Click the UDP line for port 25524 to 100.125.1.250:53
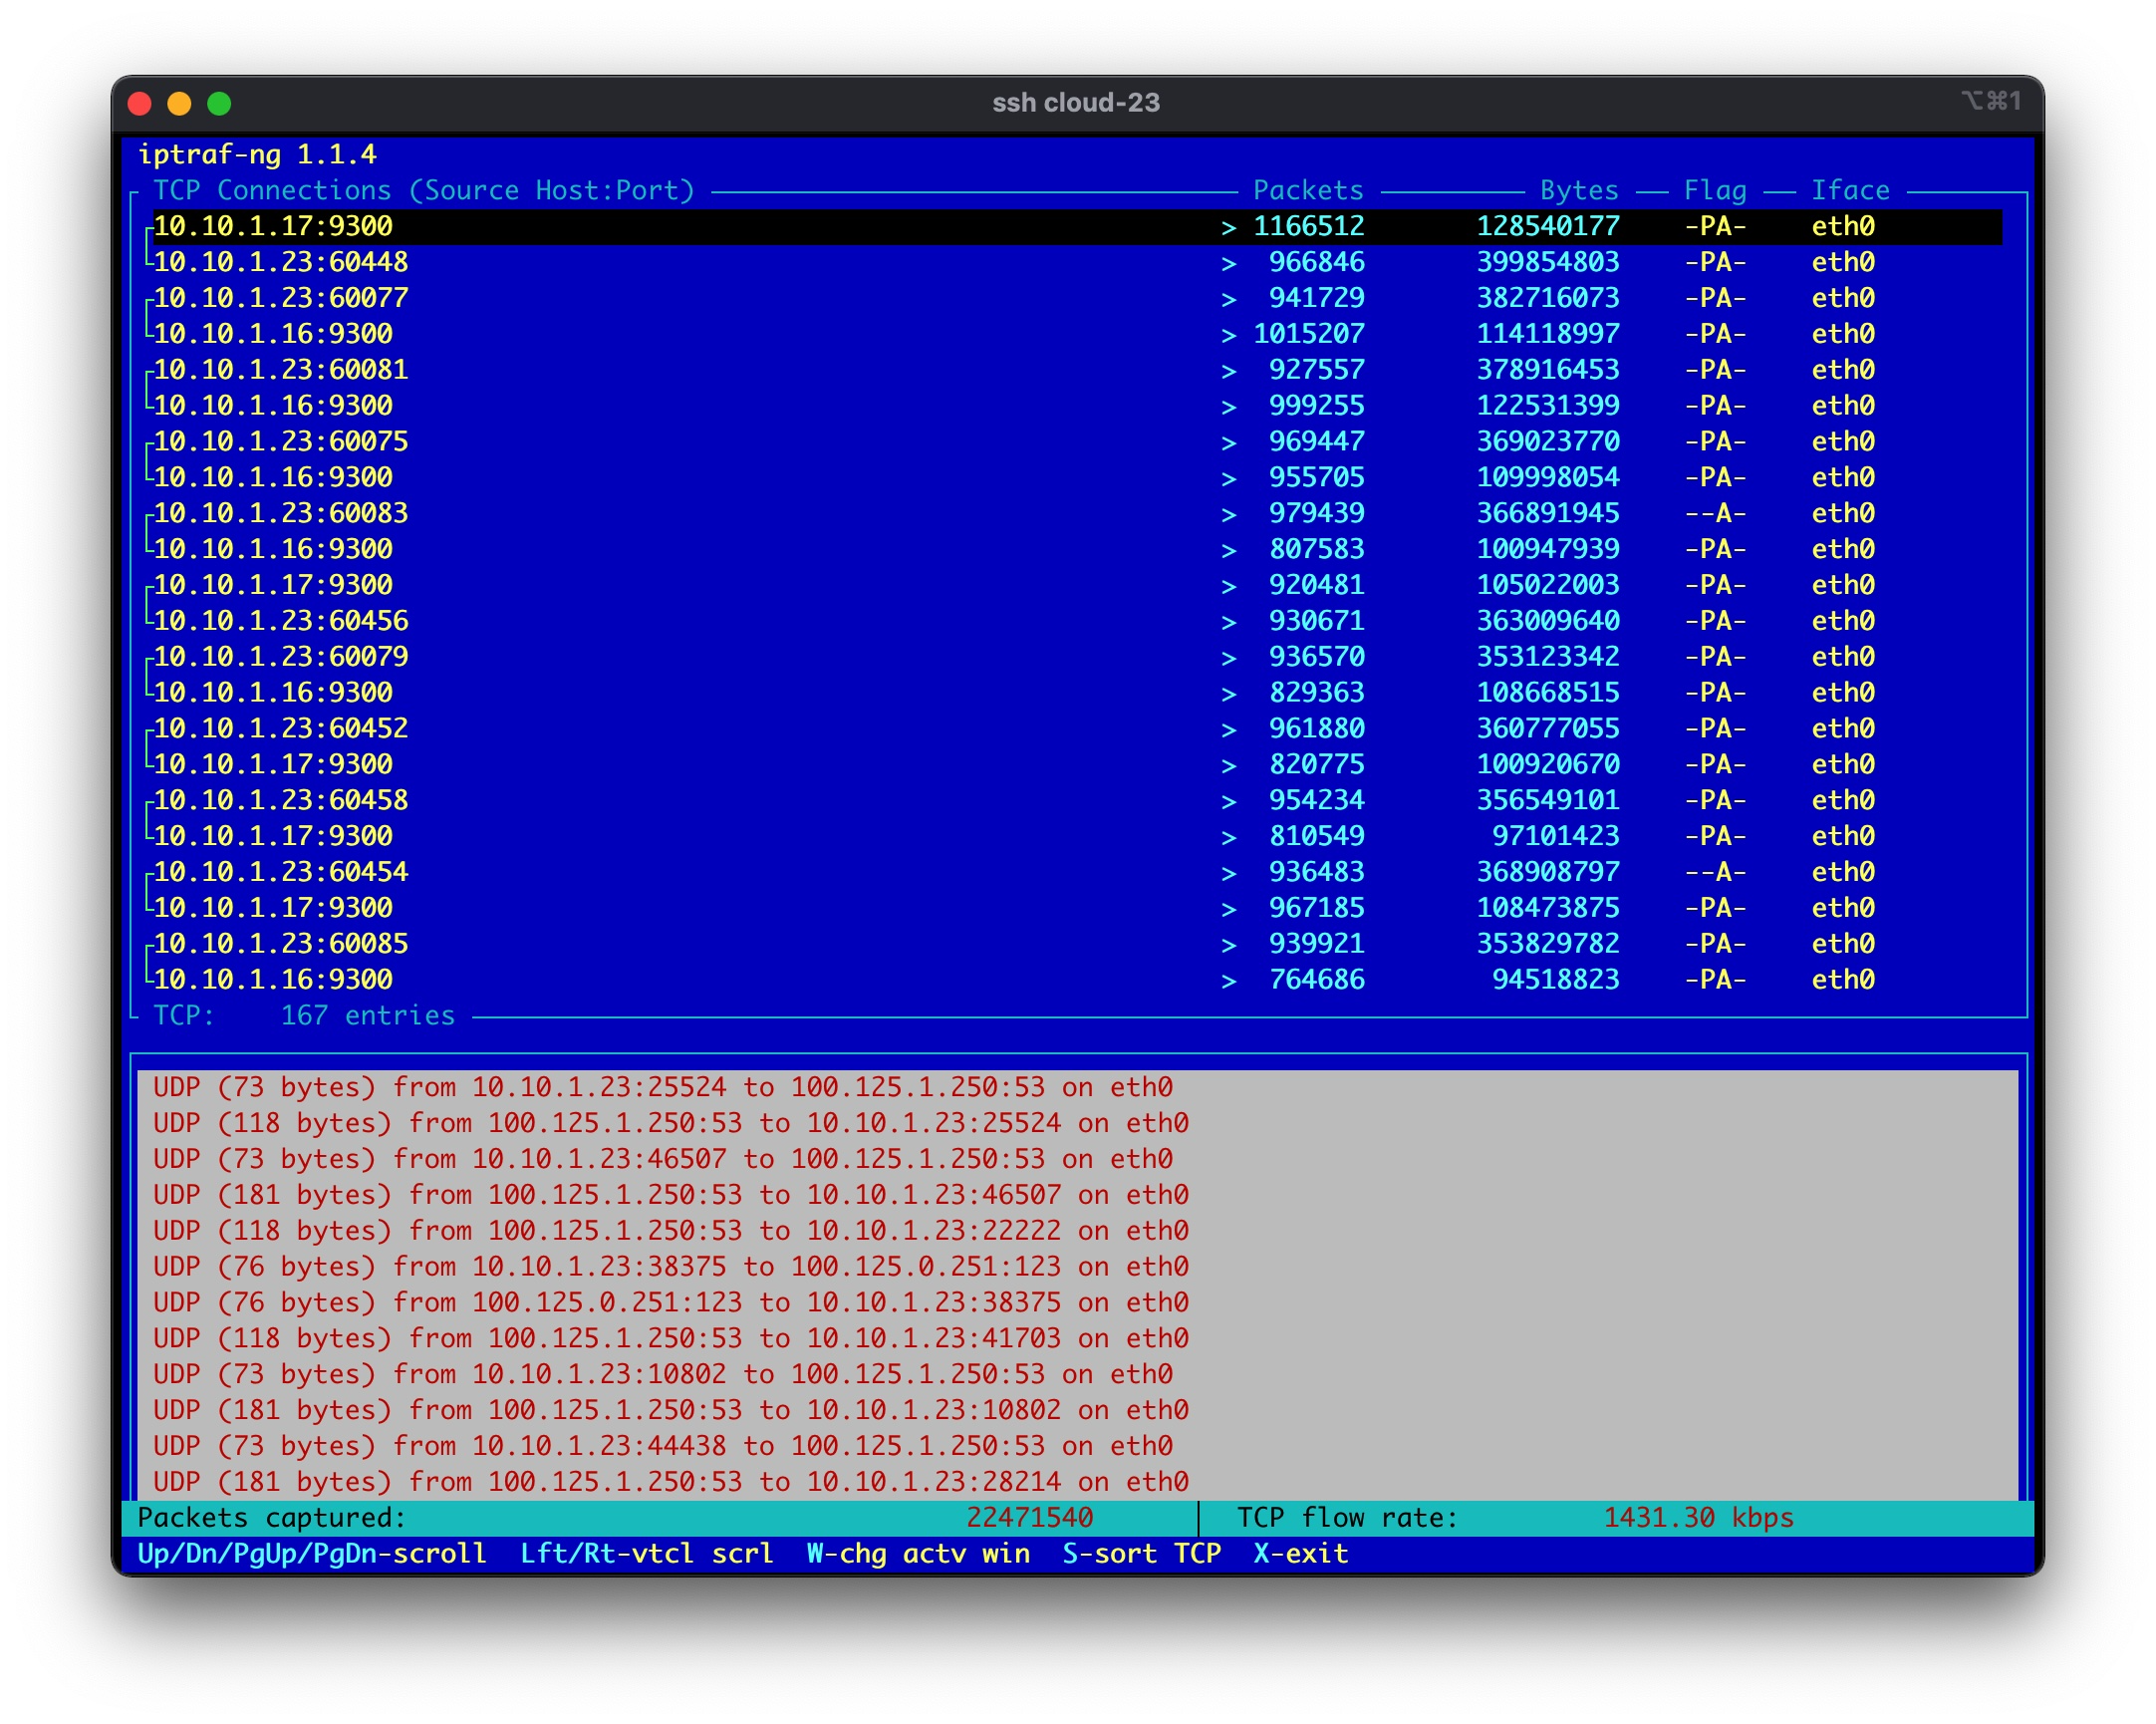The width and height of the screenshot is (2156, 1724). (x=662, y=1087)
